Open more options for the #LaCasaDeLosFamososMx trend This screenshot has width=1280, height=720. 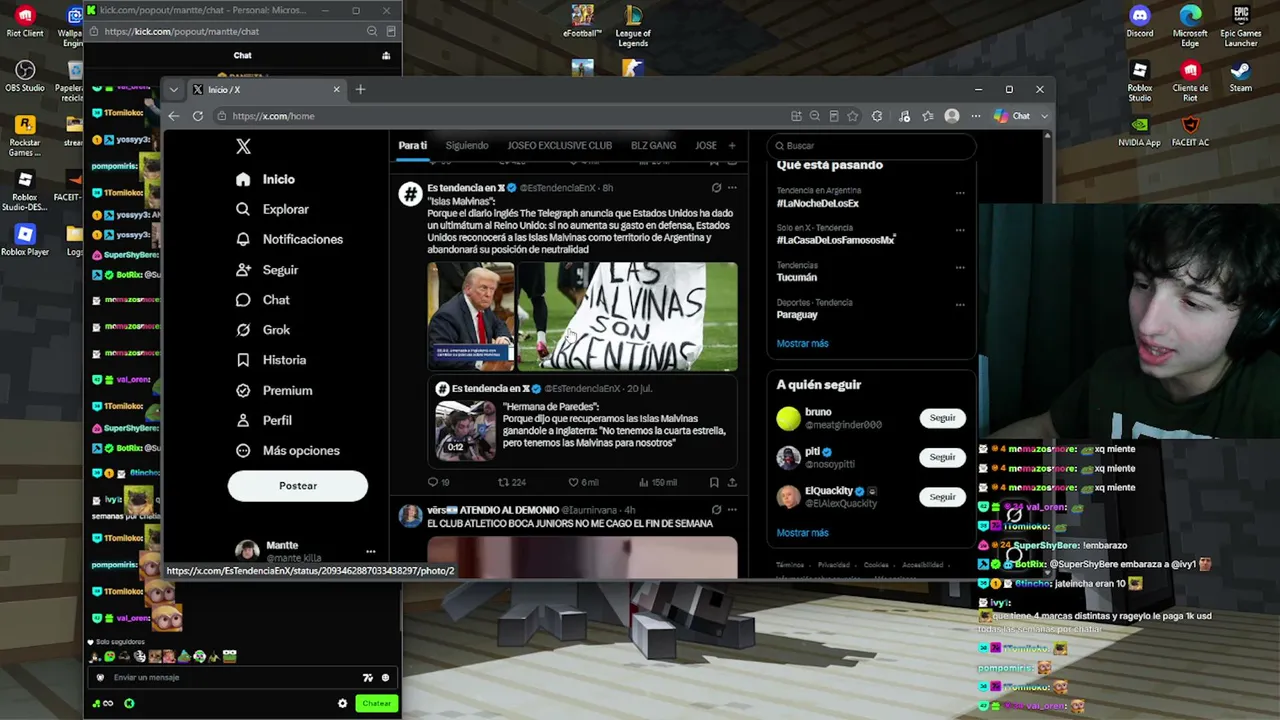pos(960,230)
